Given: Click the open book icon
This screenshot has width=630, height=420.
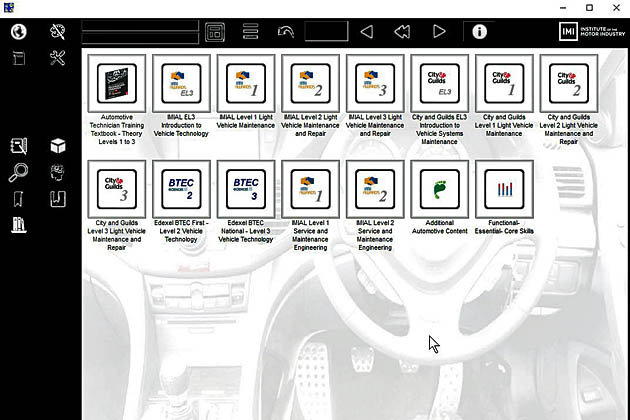Looking at the screenshot, I should click(x=58, y=199).
